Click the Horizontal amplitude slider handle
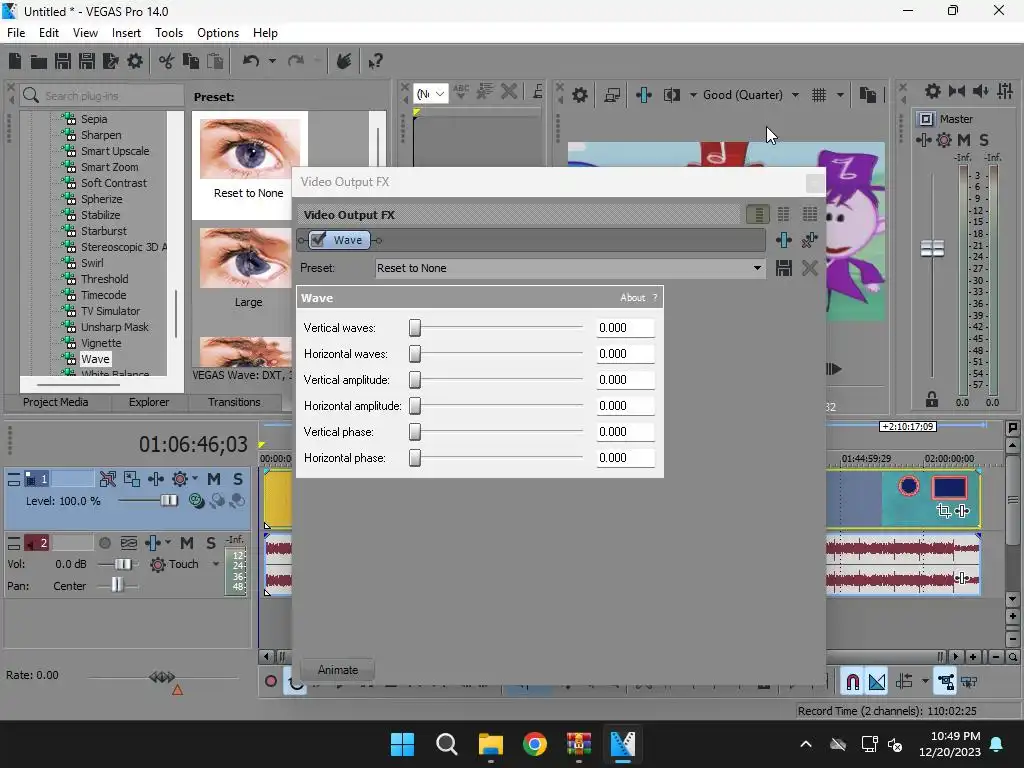The width and height of the screenshot is (1024, 768). 415,406
